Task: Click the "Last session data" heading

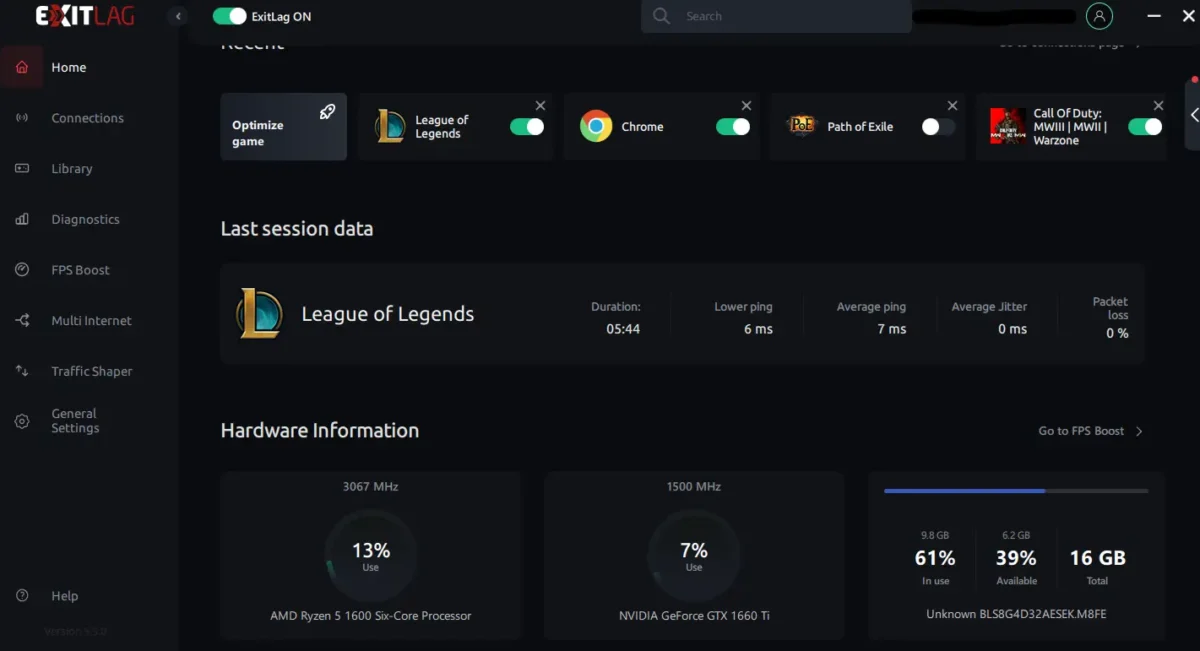Action: click(297, 229)
